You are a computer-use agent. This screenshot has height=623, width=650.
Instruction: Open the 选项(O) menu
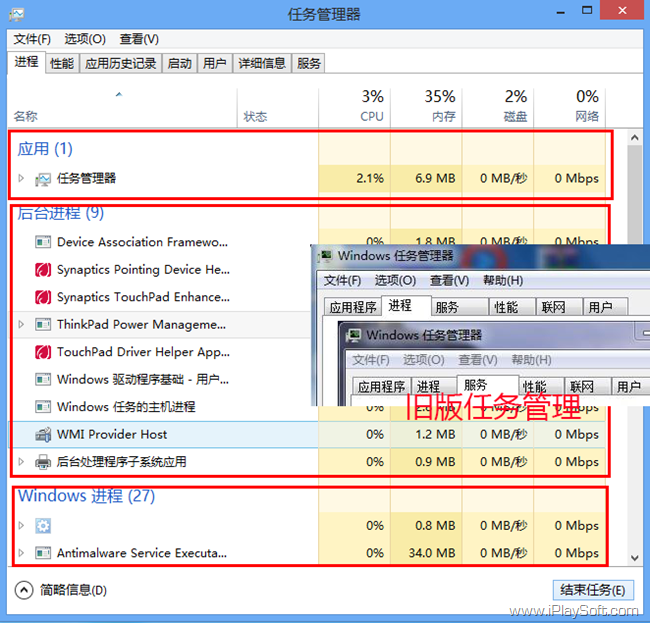coord(85,39)
